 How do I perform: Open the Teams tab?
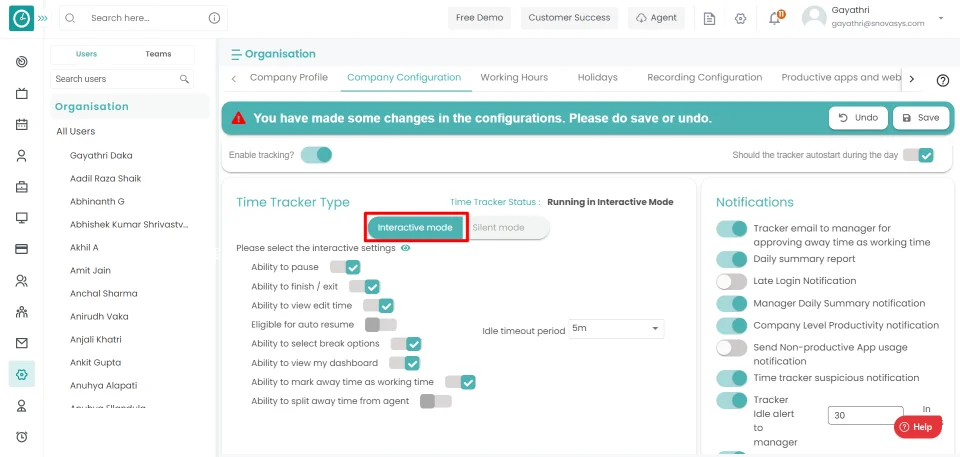[x=158, y=55]
